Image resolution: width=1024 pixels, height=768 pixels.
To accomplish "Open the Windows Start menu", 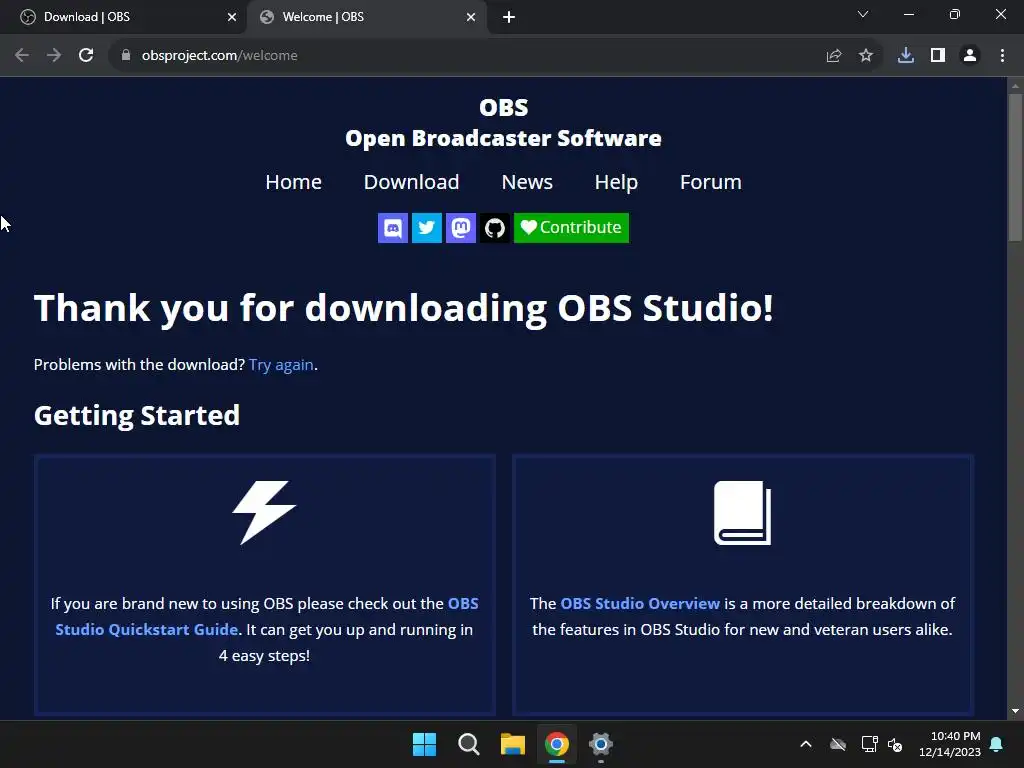I will [424, 744].
